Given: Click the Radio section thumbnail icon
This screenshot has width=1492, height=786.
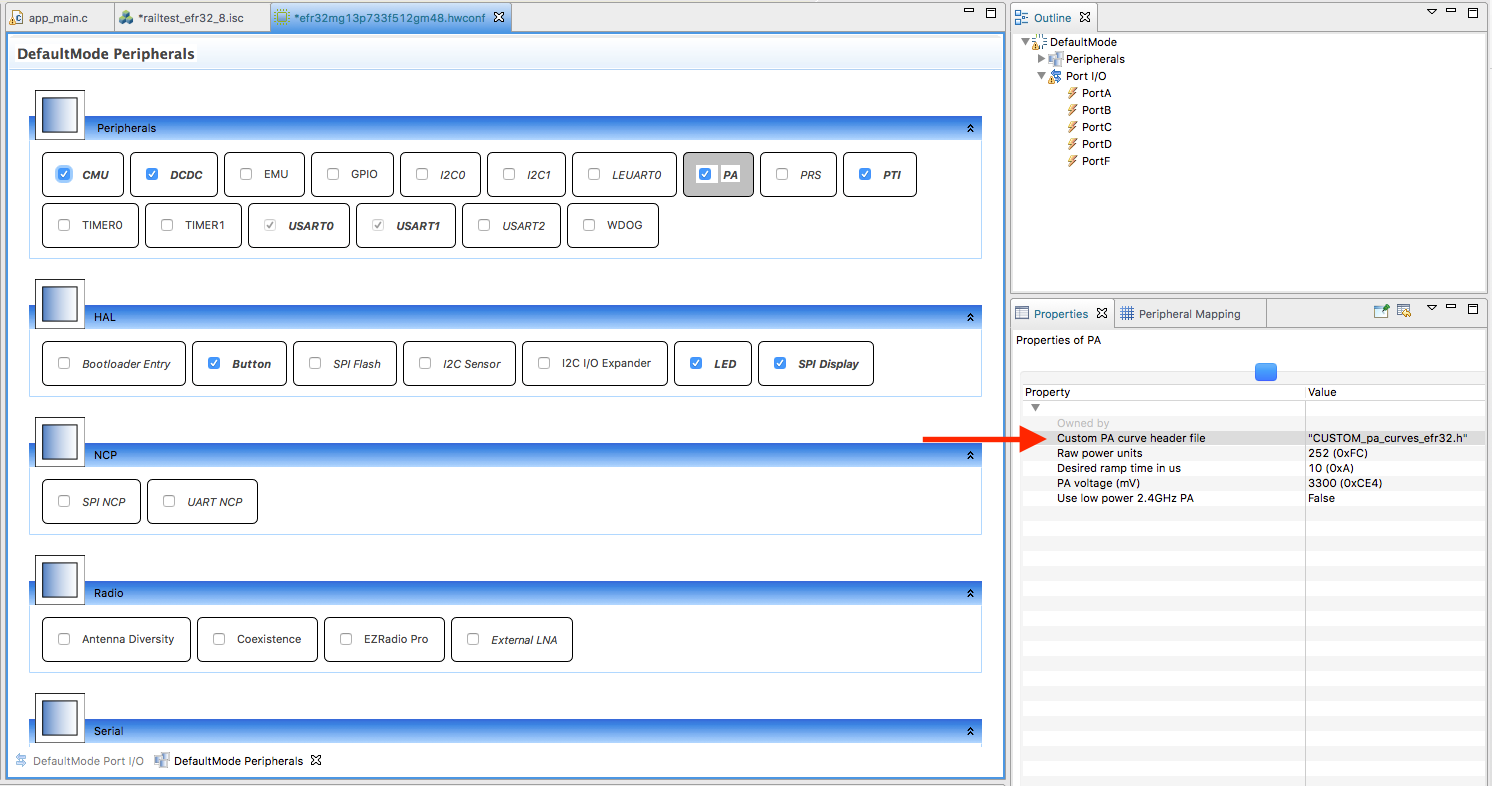Looking at the screenshot, I should [60, 580].
